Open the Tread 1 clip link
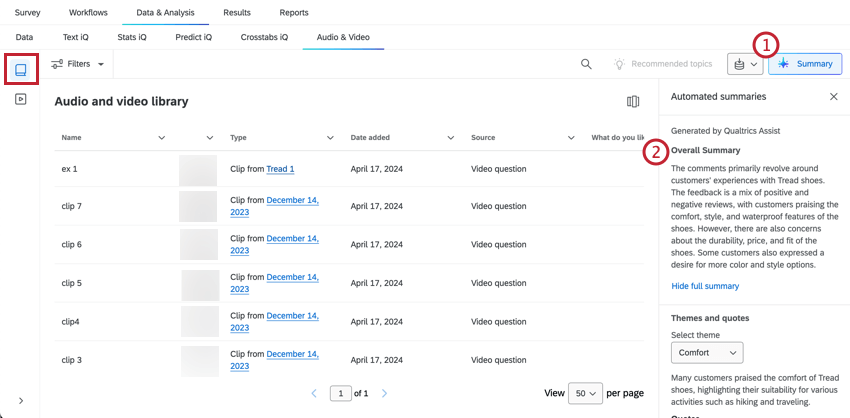The image size is (850, 418). click(x=280, y=169)
